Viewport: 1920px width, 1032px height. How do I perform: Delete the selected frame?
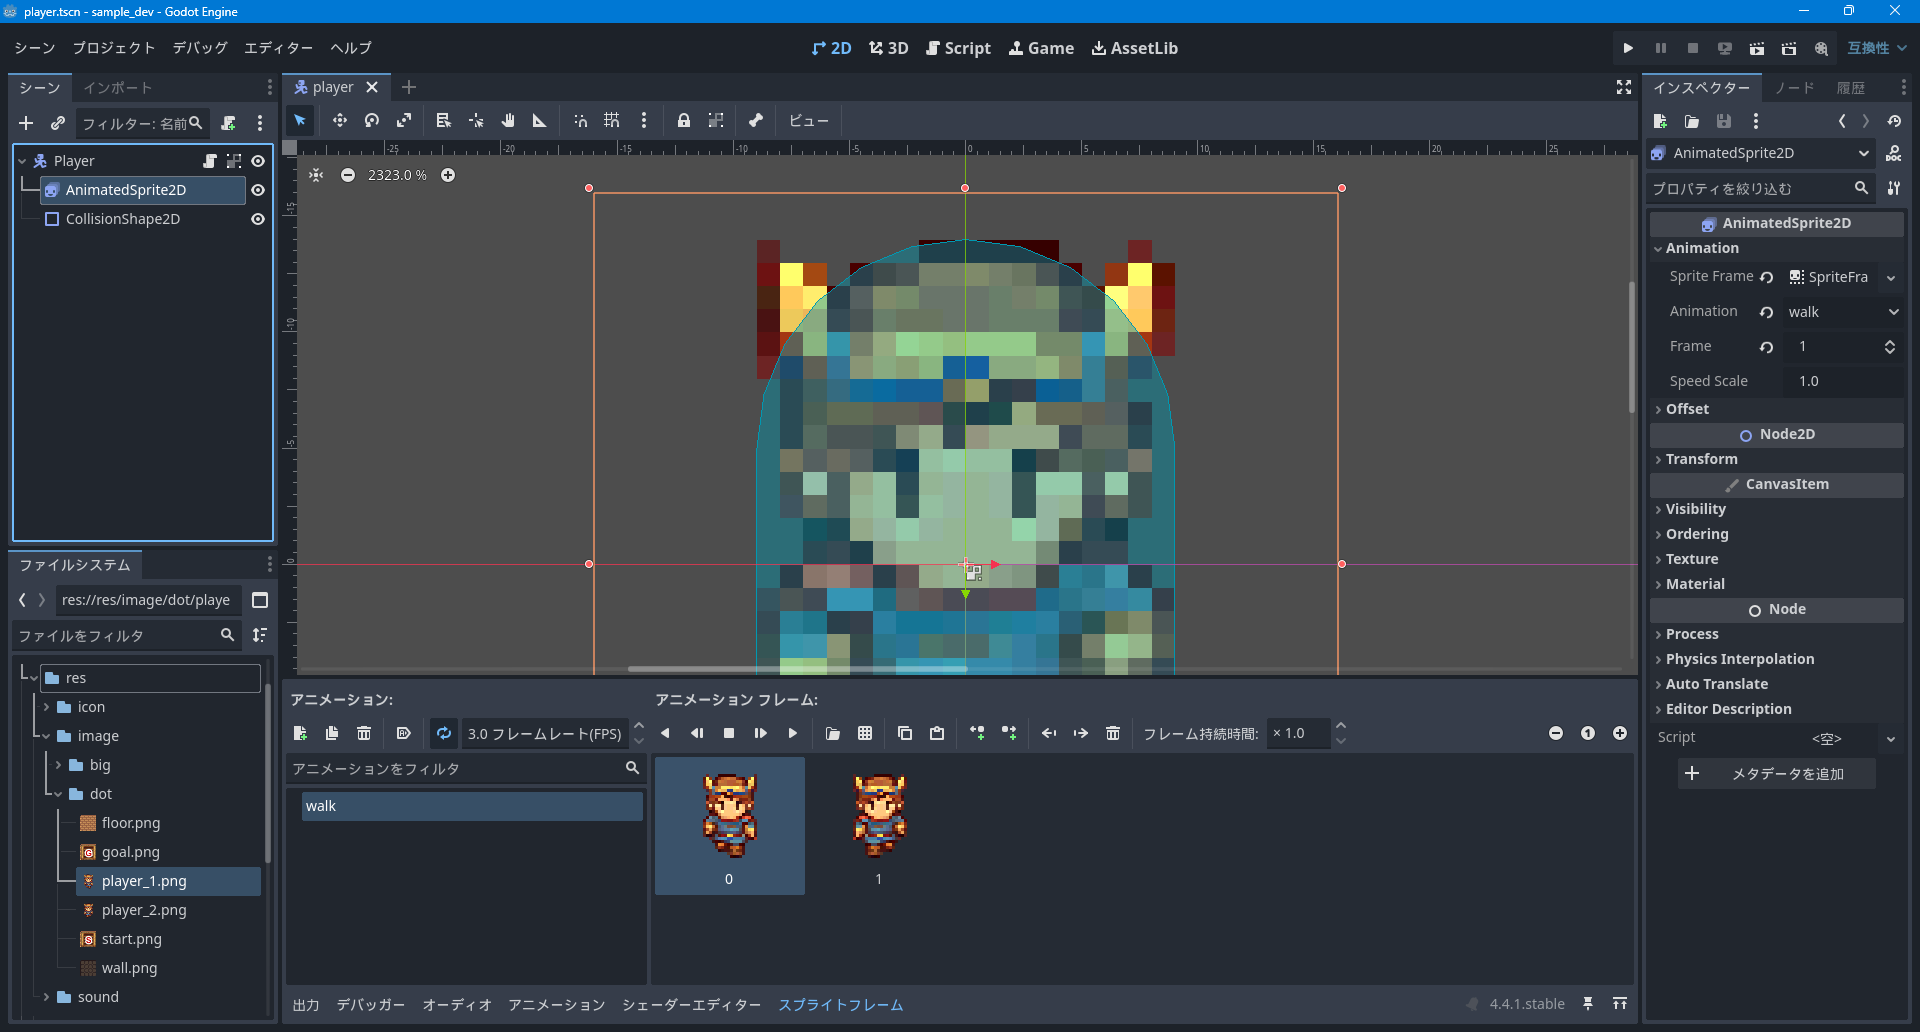[x=1113, y=733]
